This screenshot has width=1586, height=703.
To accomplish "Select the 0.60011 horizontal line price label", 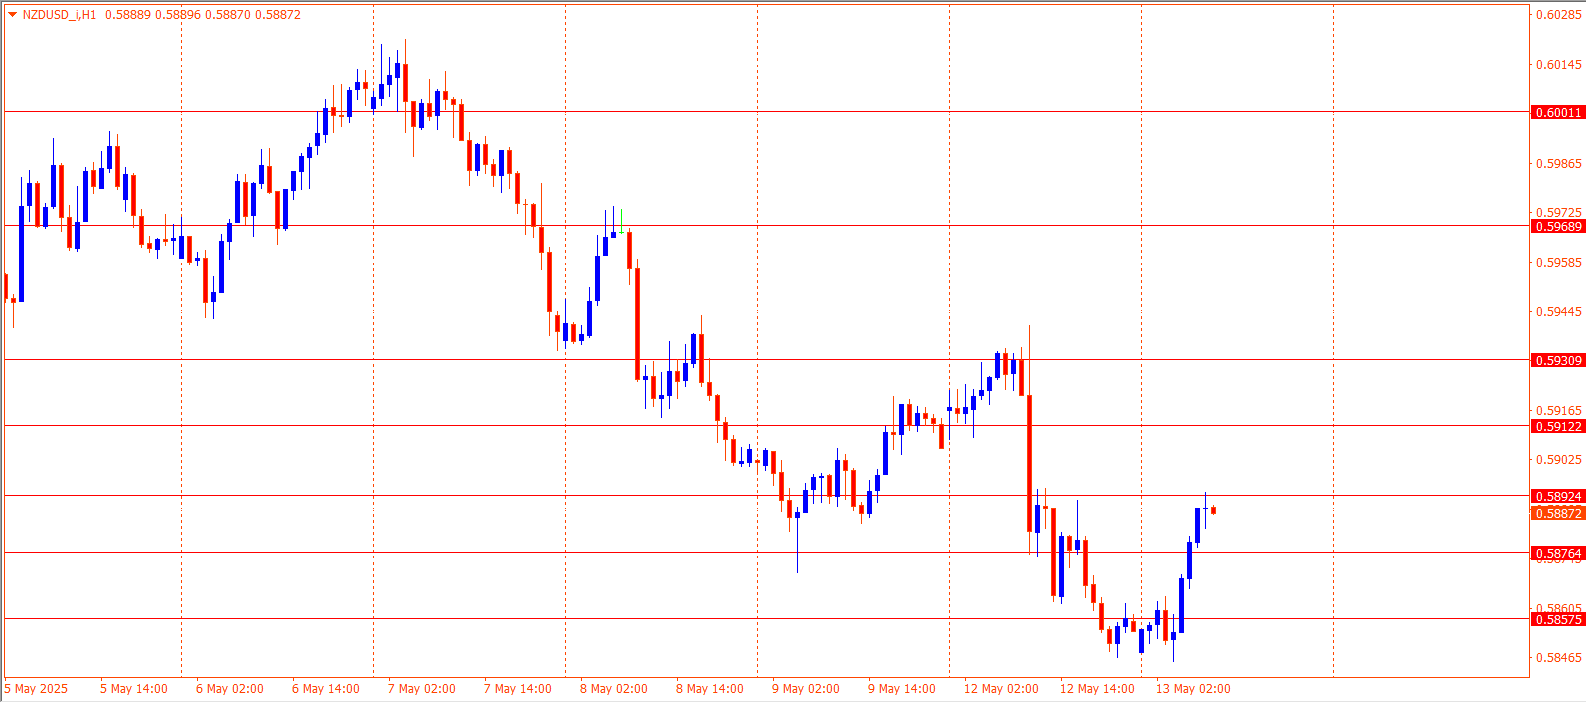I will point(1558,113).
